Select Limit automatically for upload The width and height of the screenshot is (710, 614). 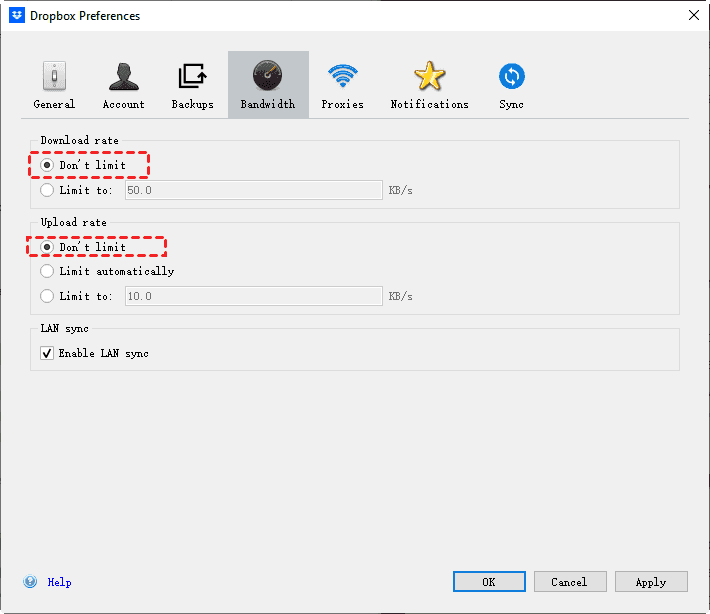(47, 271)
